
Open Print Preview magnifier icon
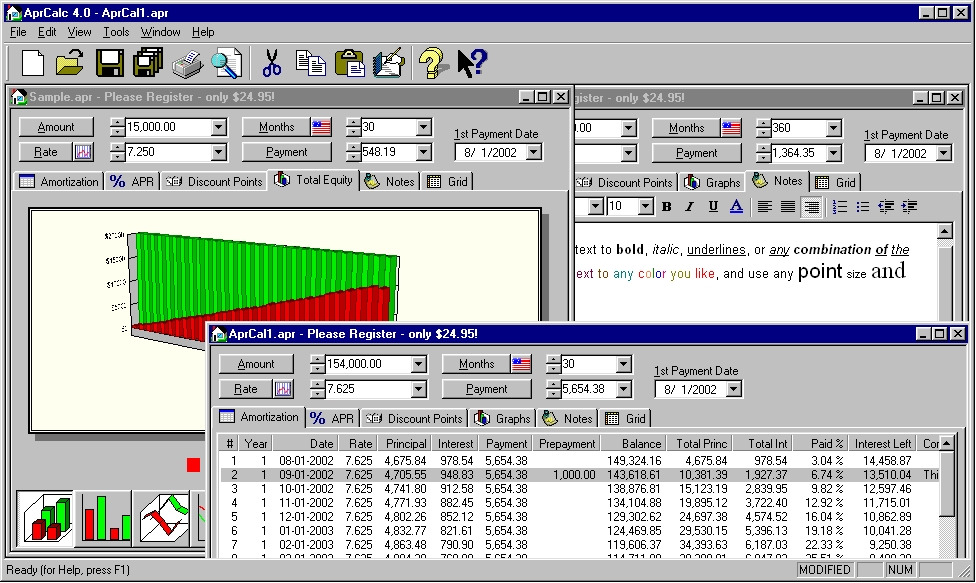click(227, 63)
